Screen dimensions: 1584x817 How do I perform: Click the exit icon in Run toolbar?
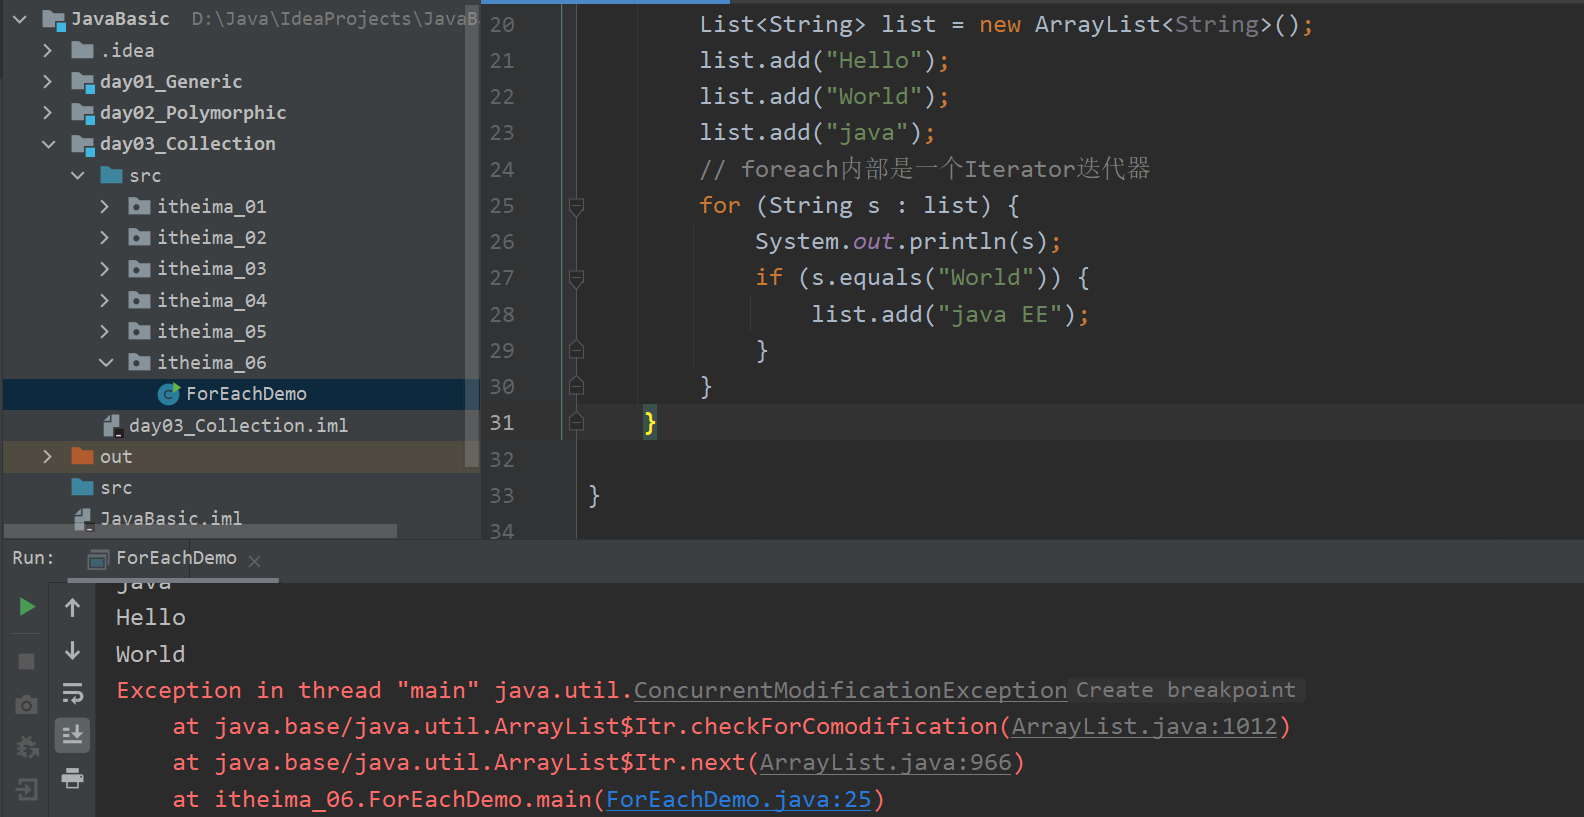(27, 789)
